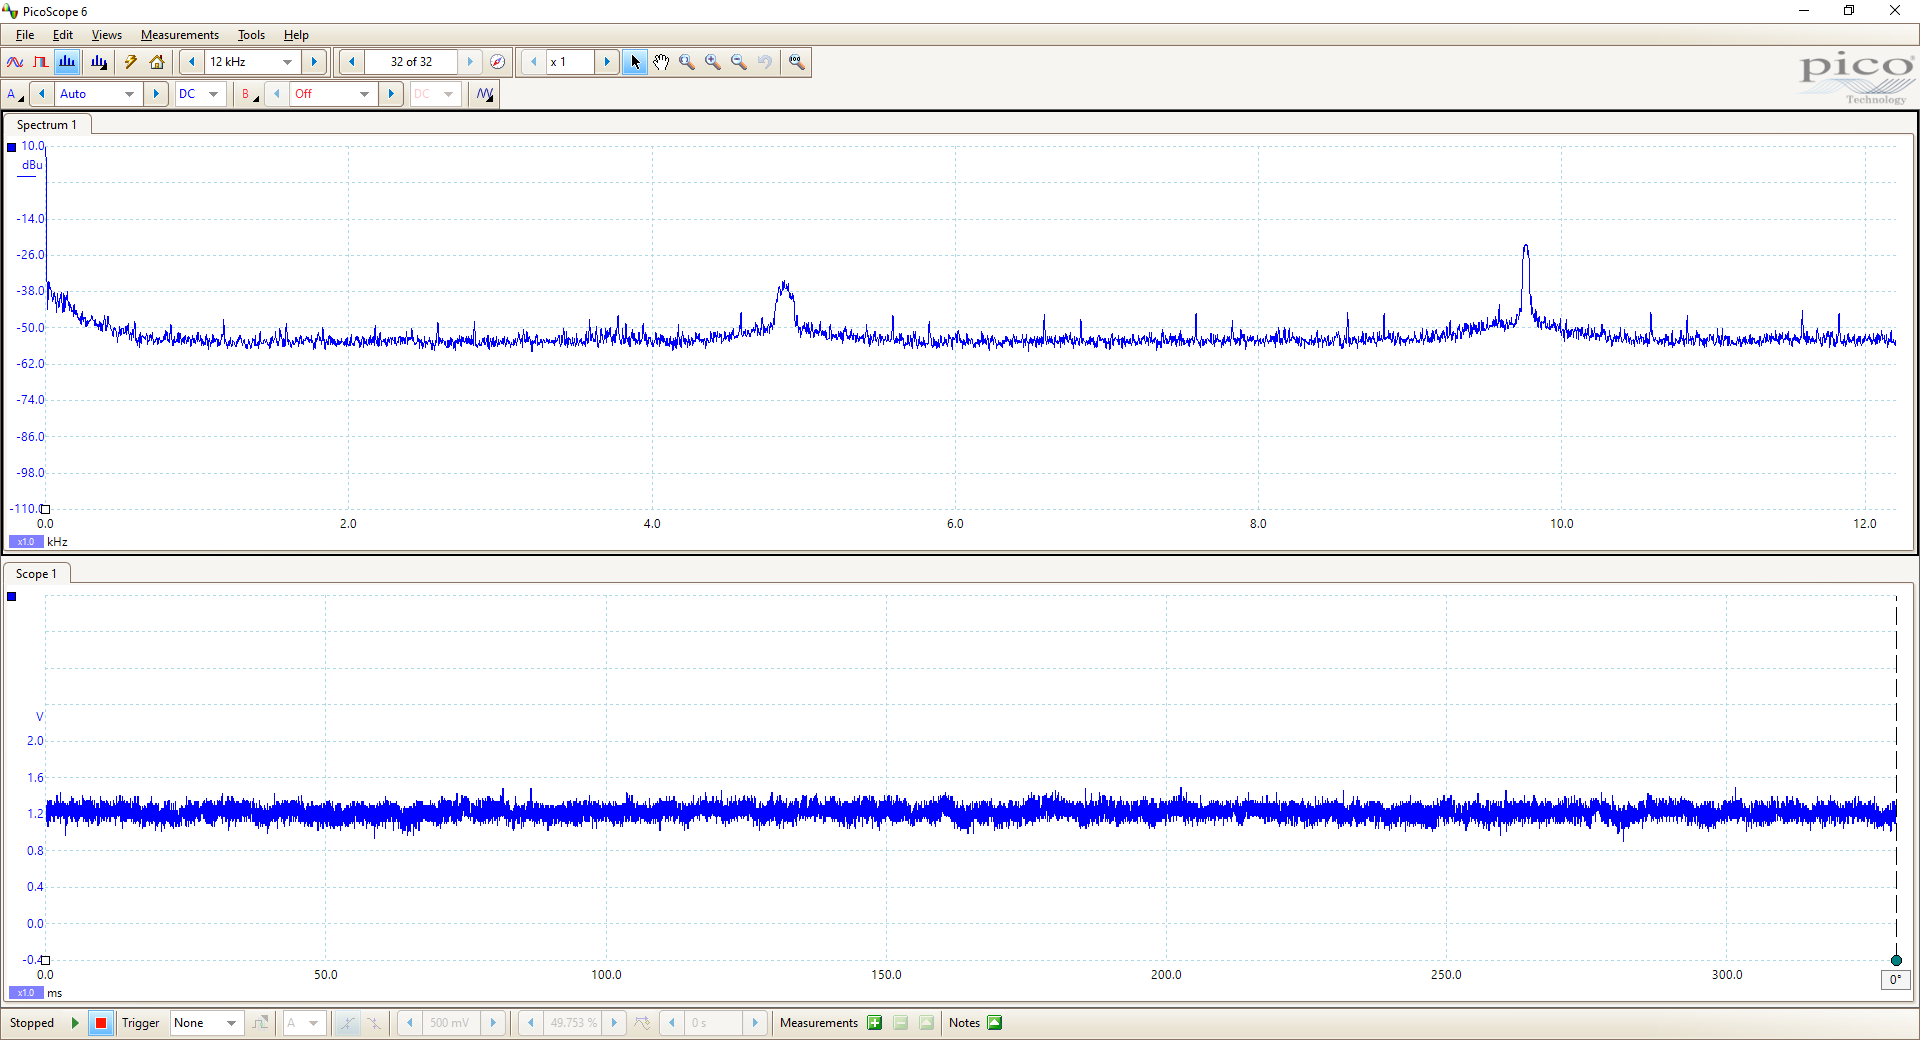
Task: Click the 500 mV trigger threshold field
Action: tap(450, 1023)
